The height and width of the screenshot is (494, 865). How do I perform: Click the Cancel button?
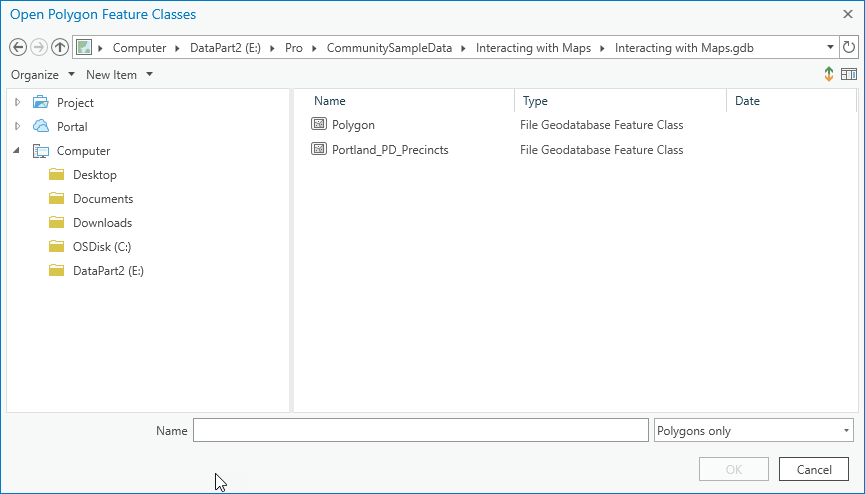814,469
